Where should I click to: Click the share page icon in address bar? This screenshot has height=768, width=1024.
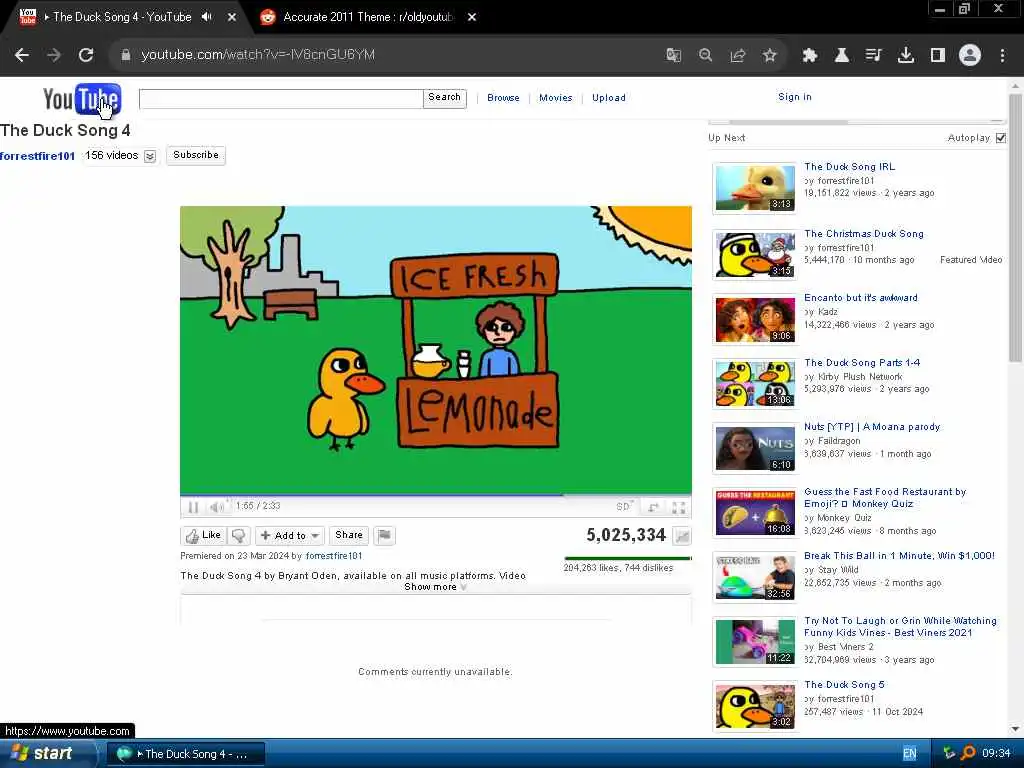[738, 55]
